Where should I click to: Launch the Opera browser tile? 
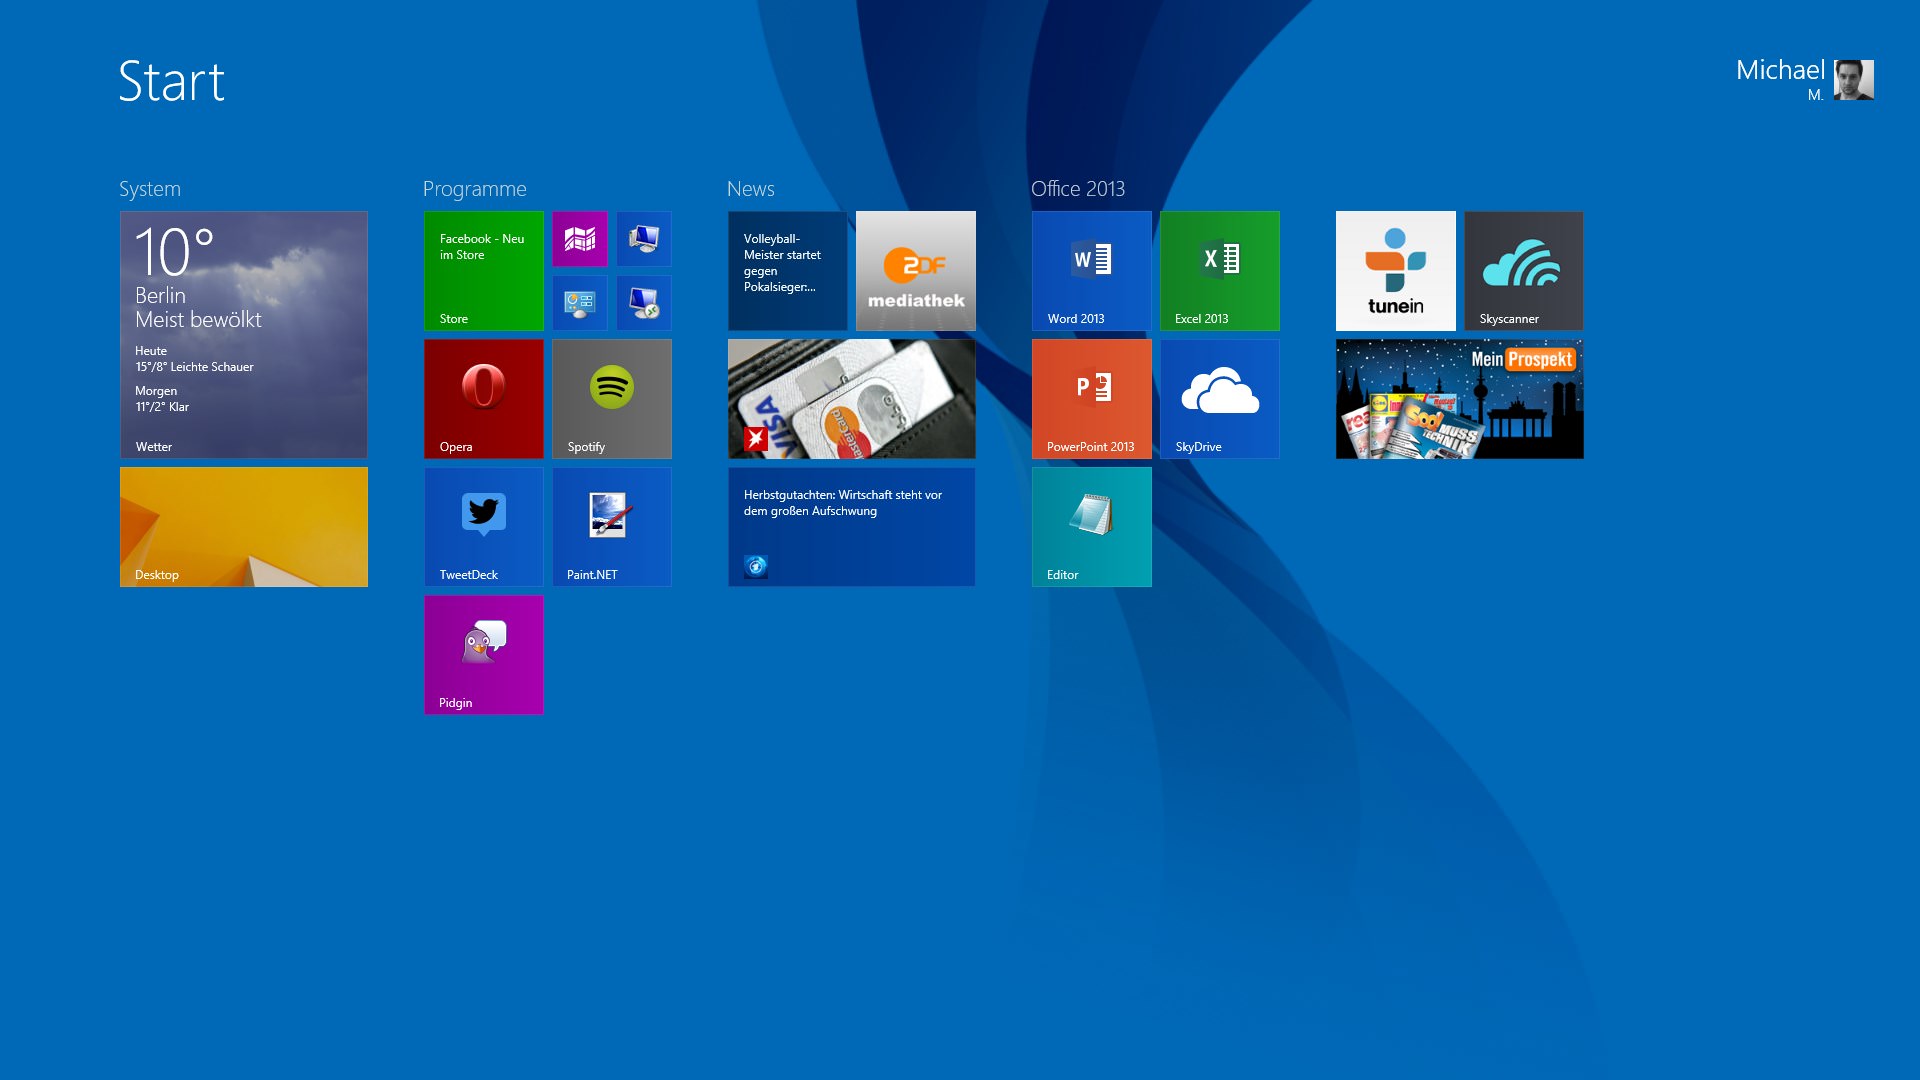coord(484,399)
